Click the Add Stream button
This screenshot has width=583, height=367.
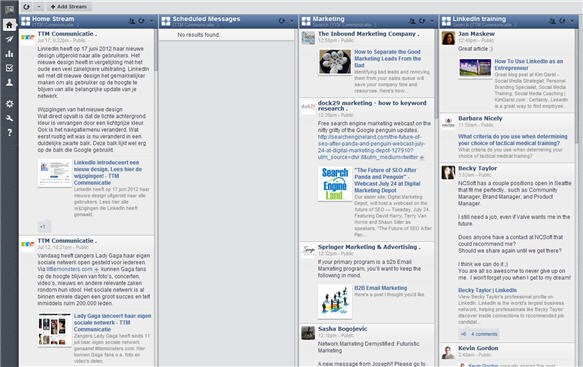pyautogui.click(x=69, y=6)
